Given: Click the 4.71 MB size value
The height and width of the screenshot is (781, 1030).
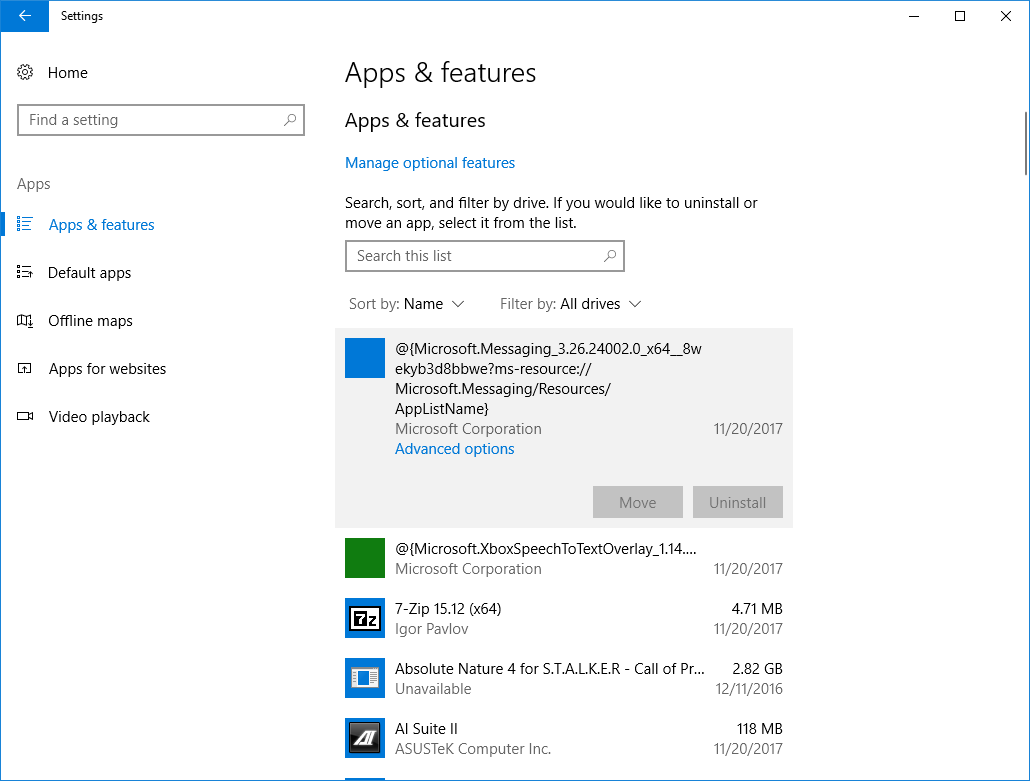Looking at the screenshot, I should 757,608.
